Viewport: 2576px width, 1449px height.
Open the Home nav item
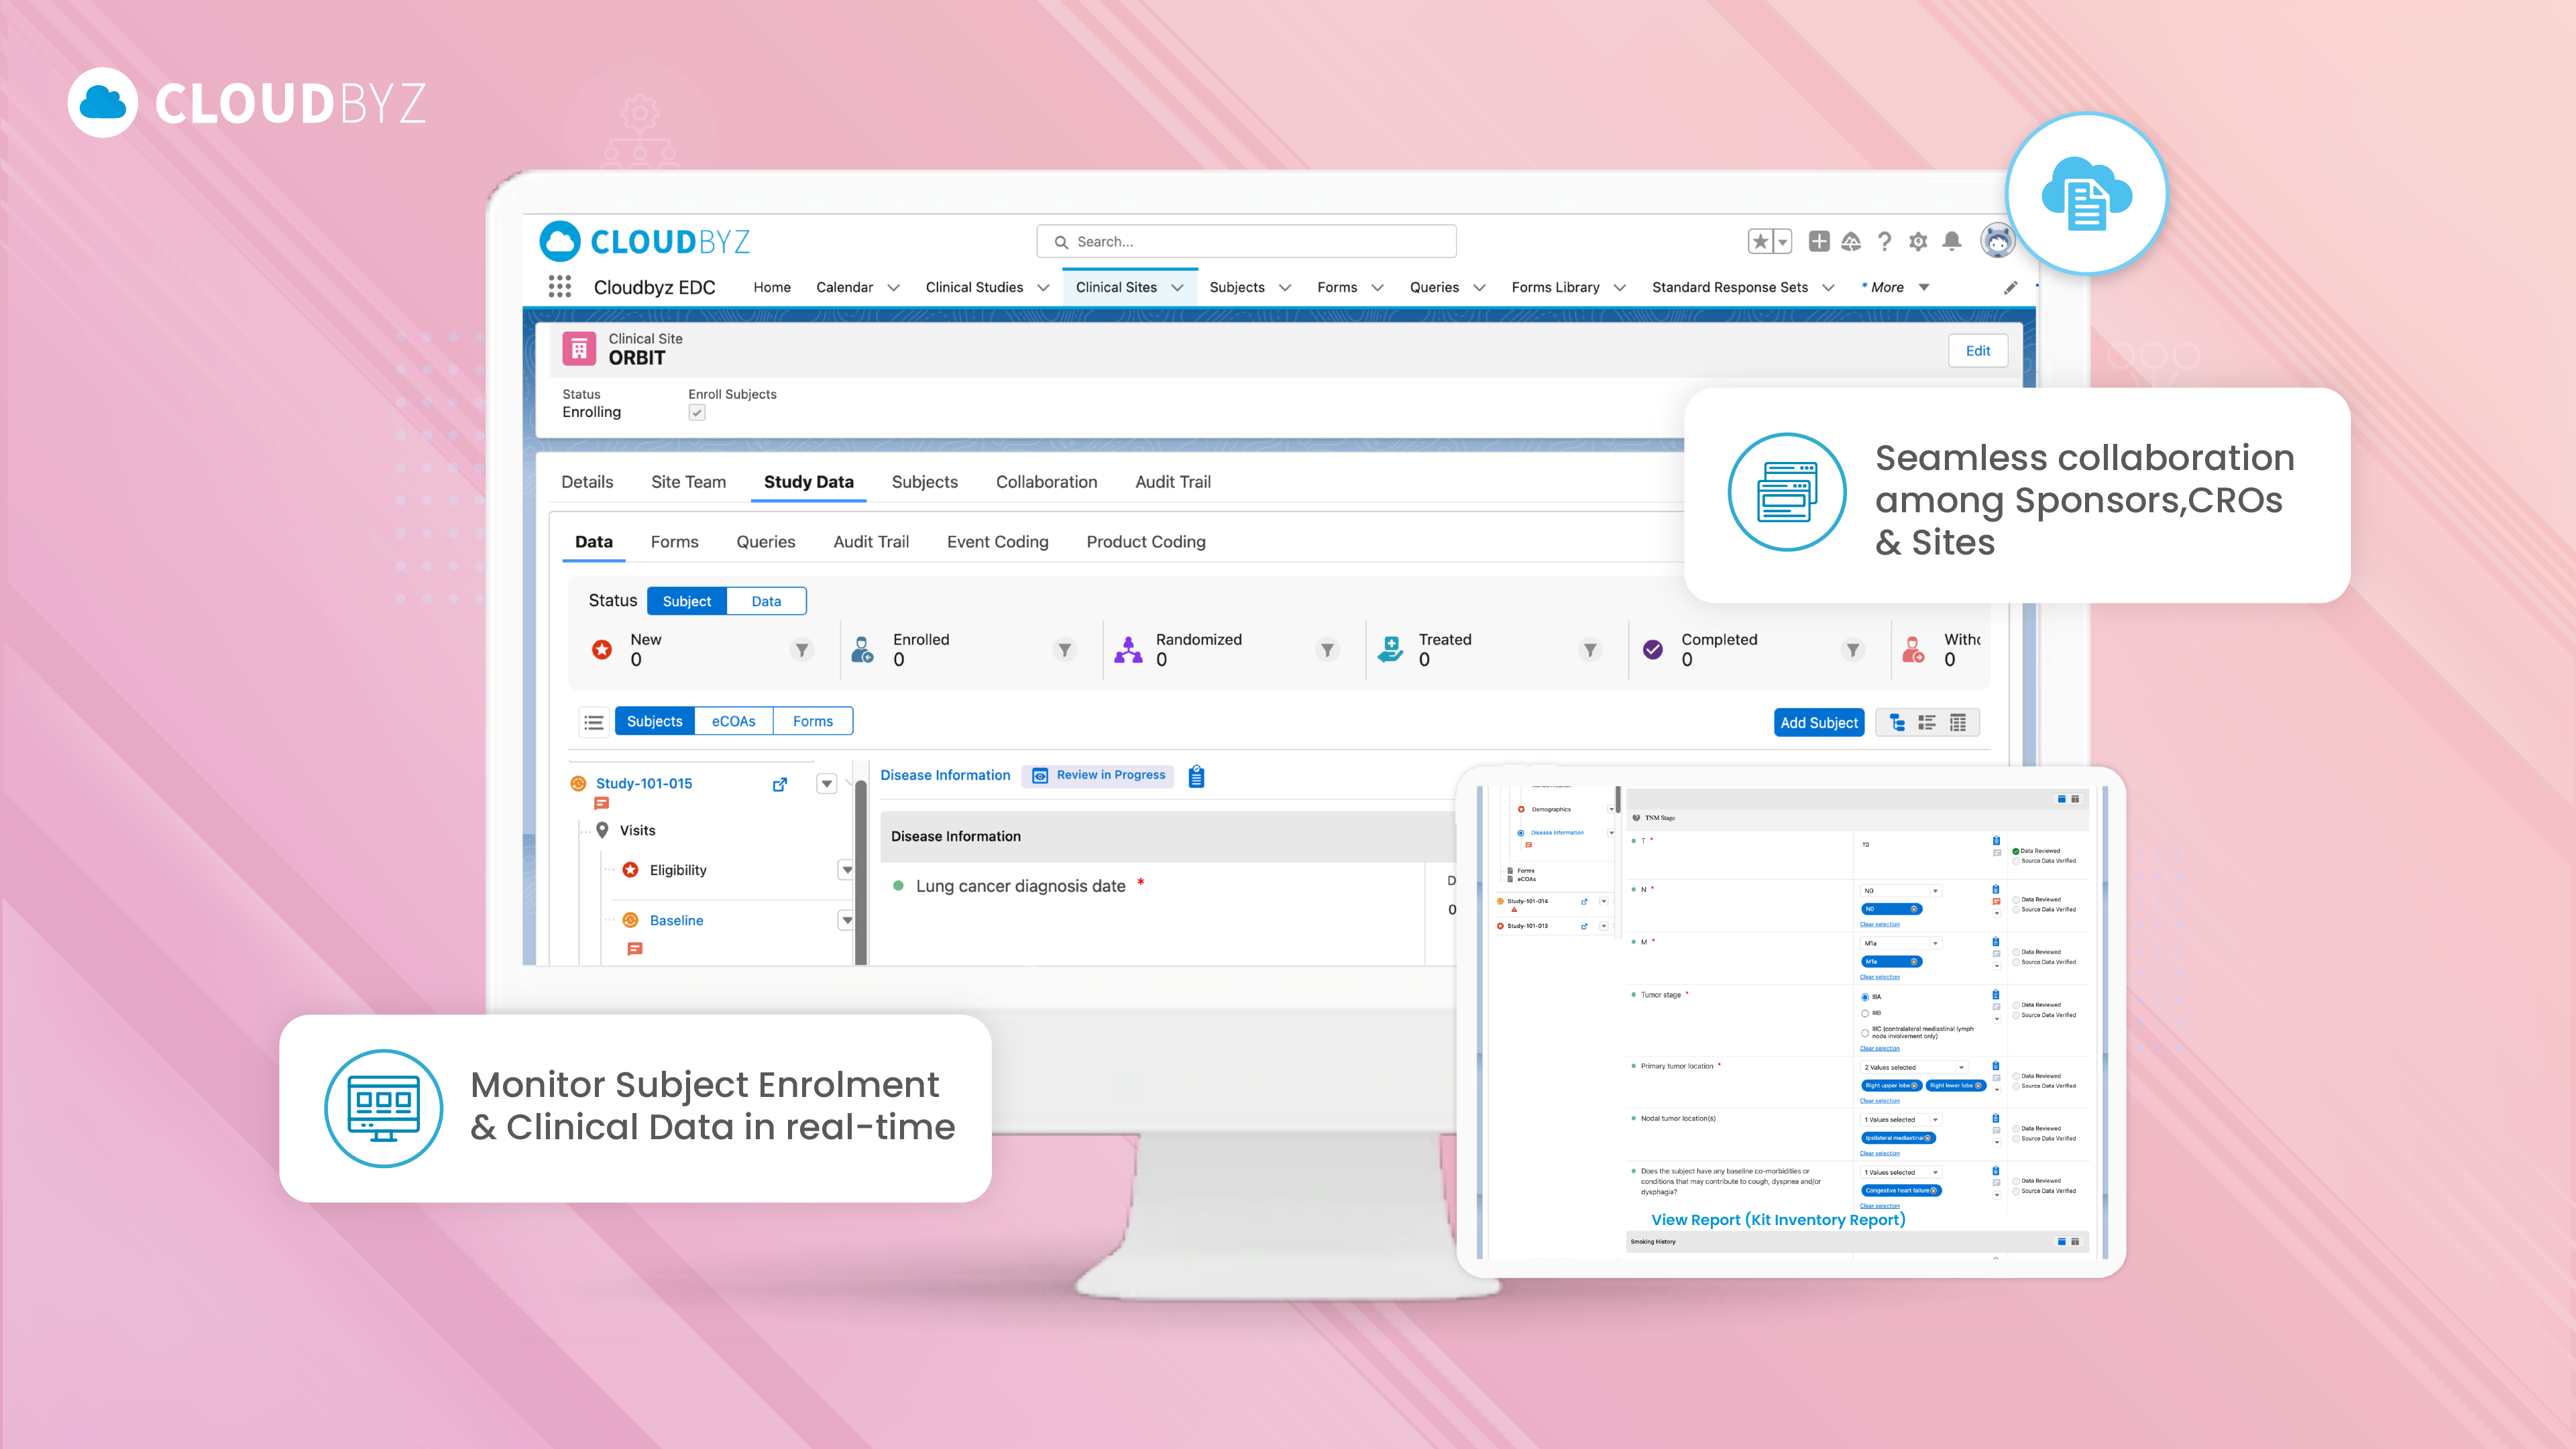pyautogui.click(x=771, y=288)
